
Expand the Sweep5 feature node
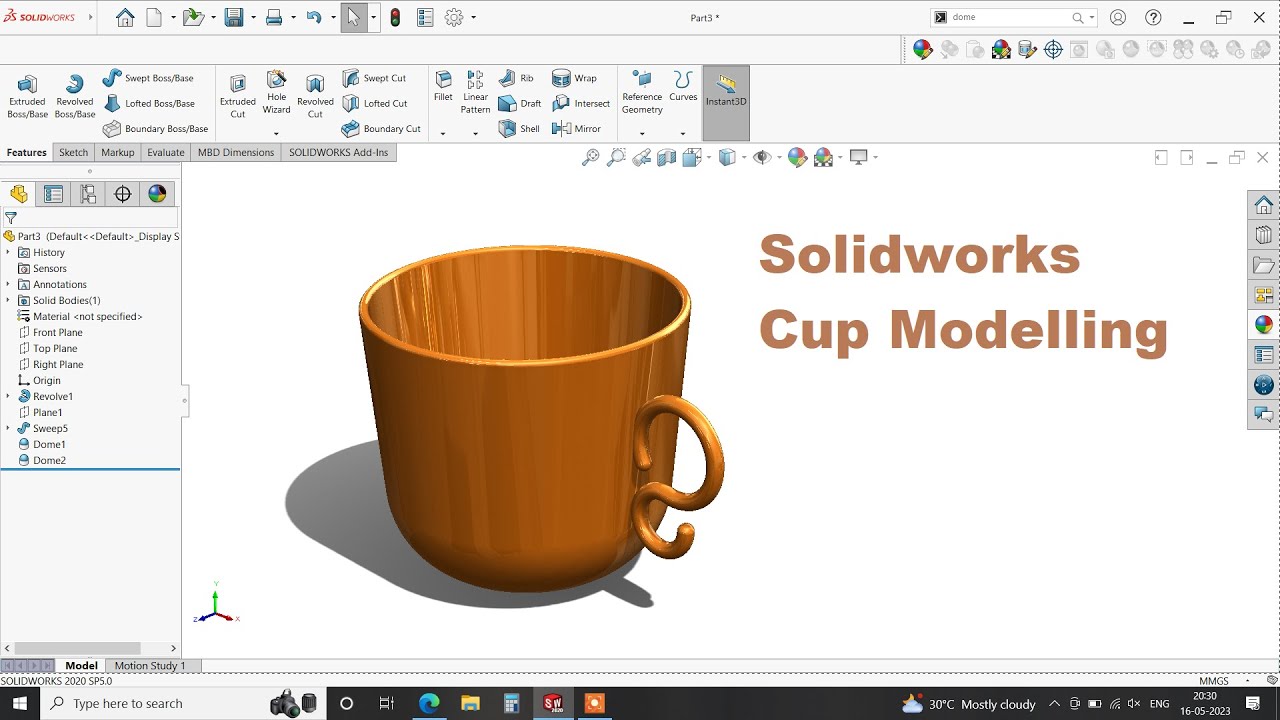(8, 428)
